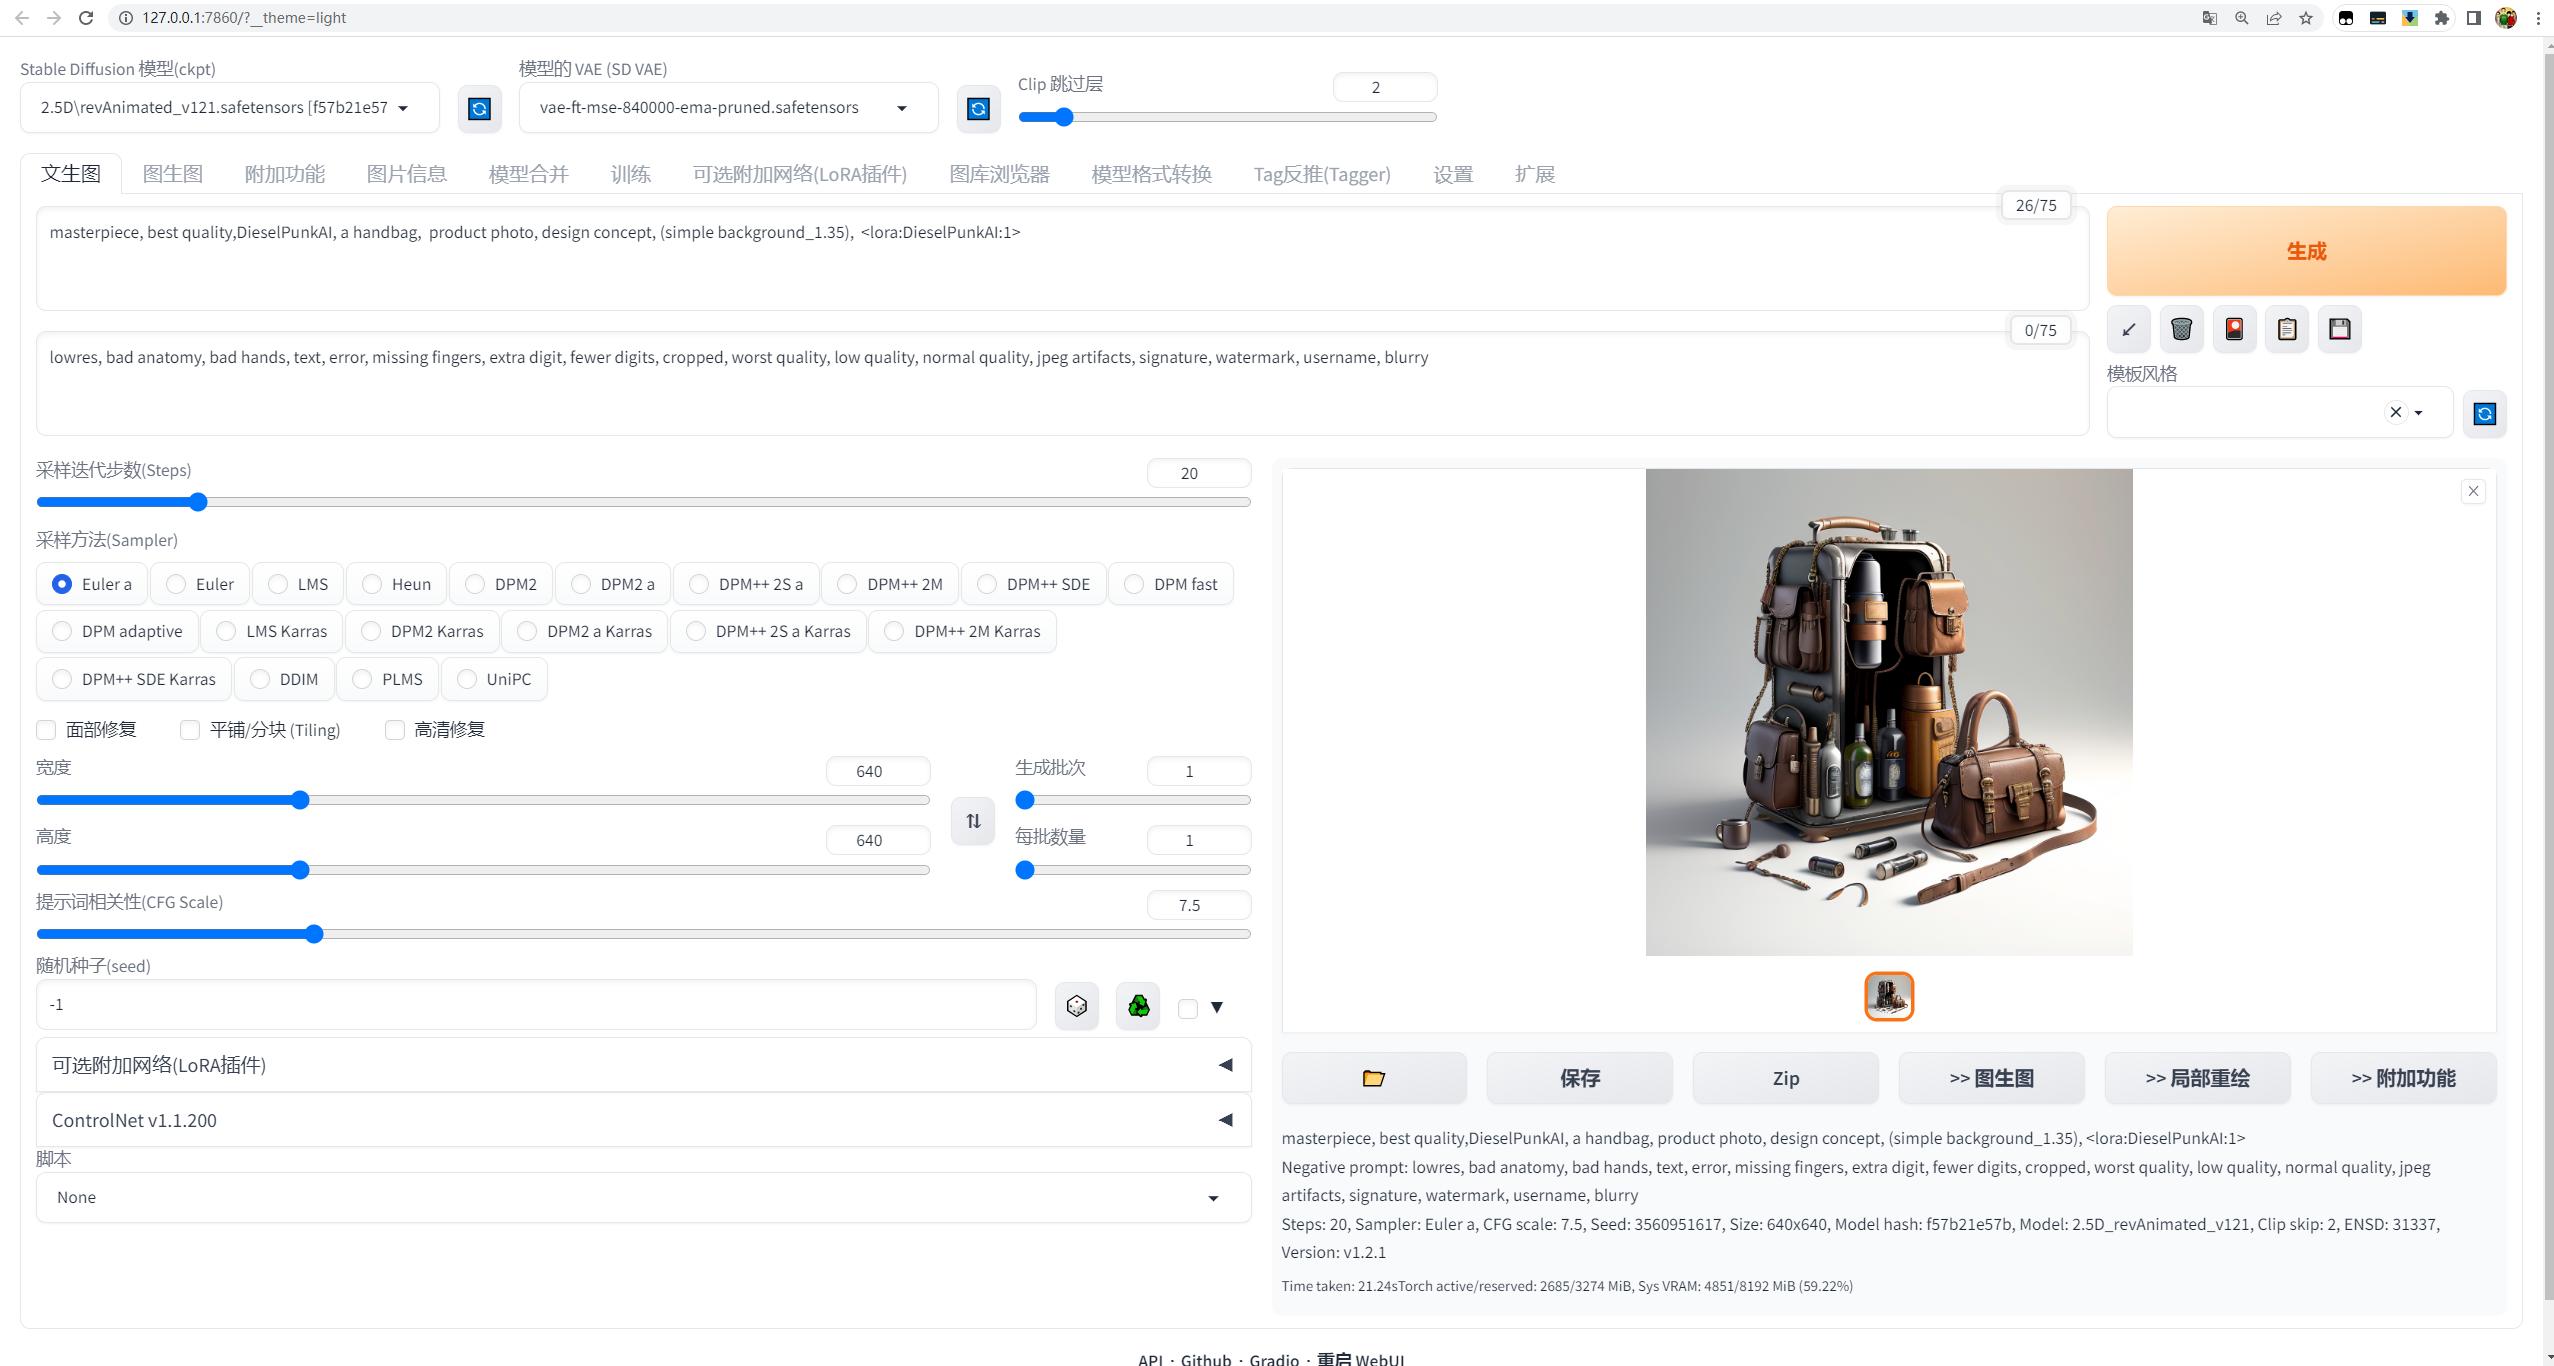Image resolution: width=2554 pixels, height=1366 pixels.
Task: Bookmark this page with the star icon
Action: coord(2306,18)
